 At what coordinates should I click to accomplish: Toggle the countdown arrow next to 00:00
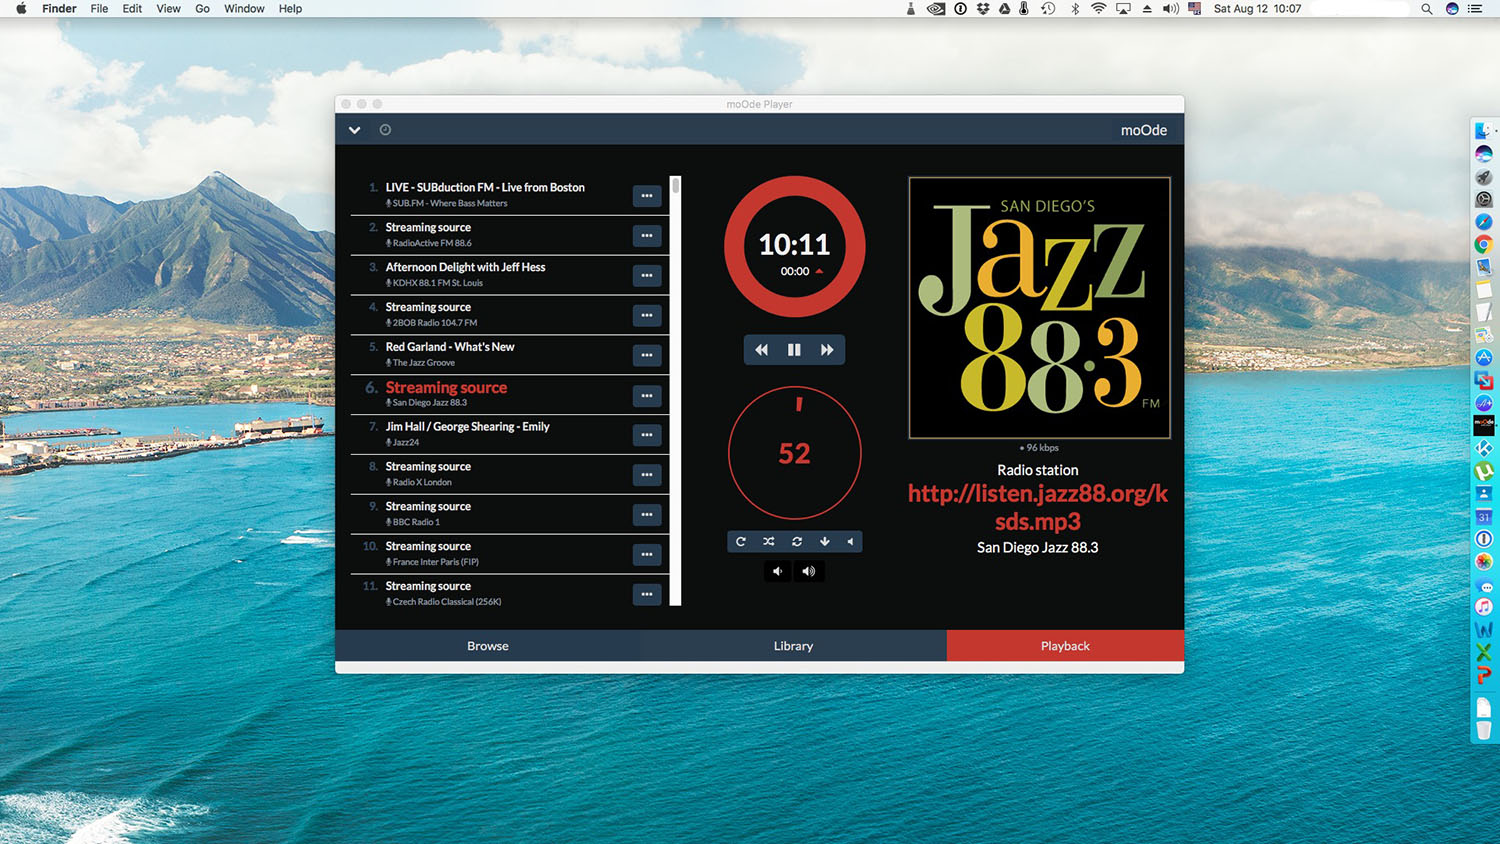tap(819, 271)
